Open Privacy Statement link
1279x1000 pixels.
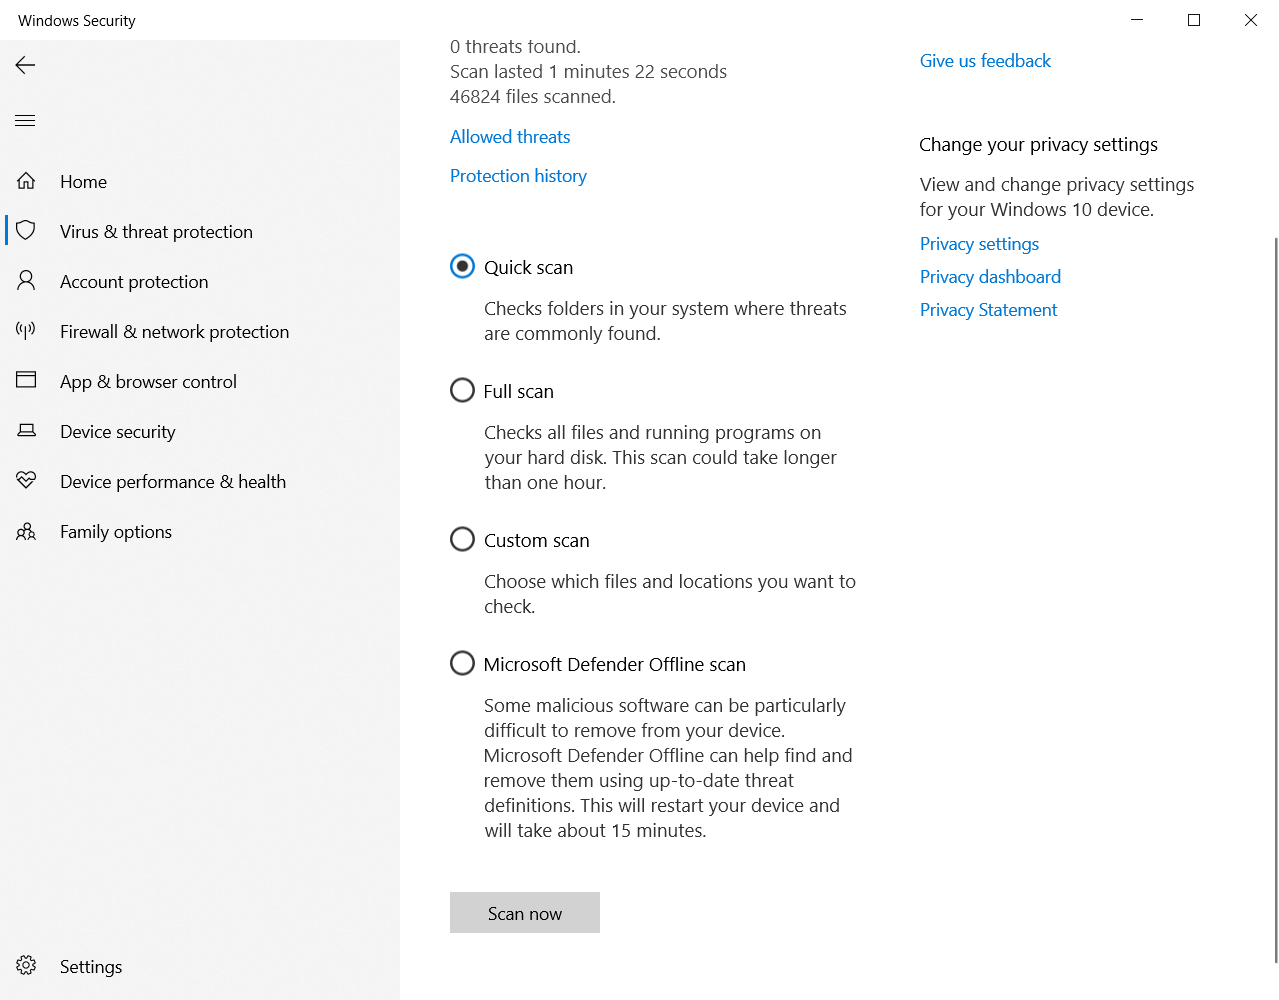pos(988,310)
